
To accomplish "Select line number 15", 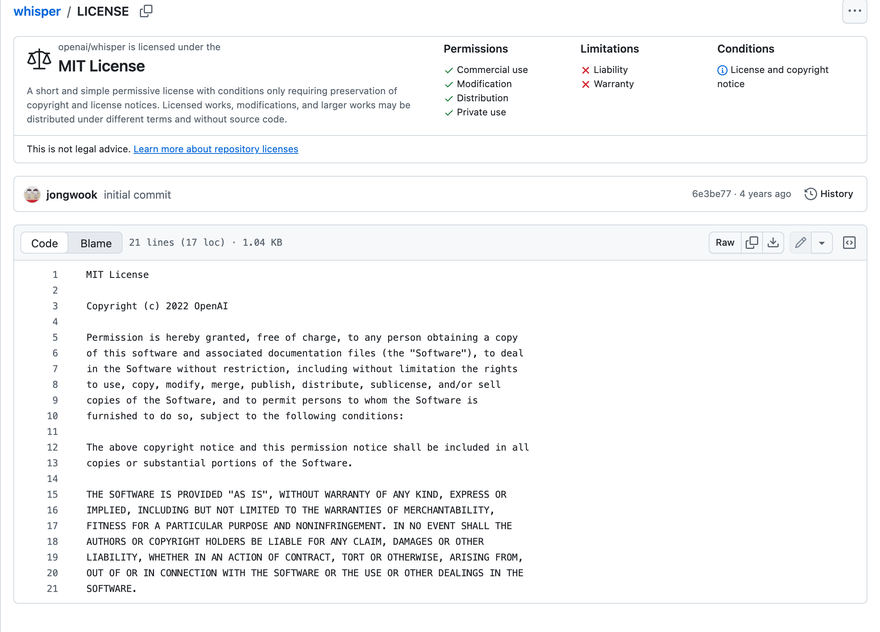I will (52, 494).
